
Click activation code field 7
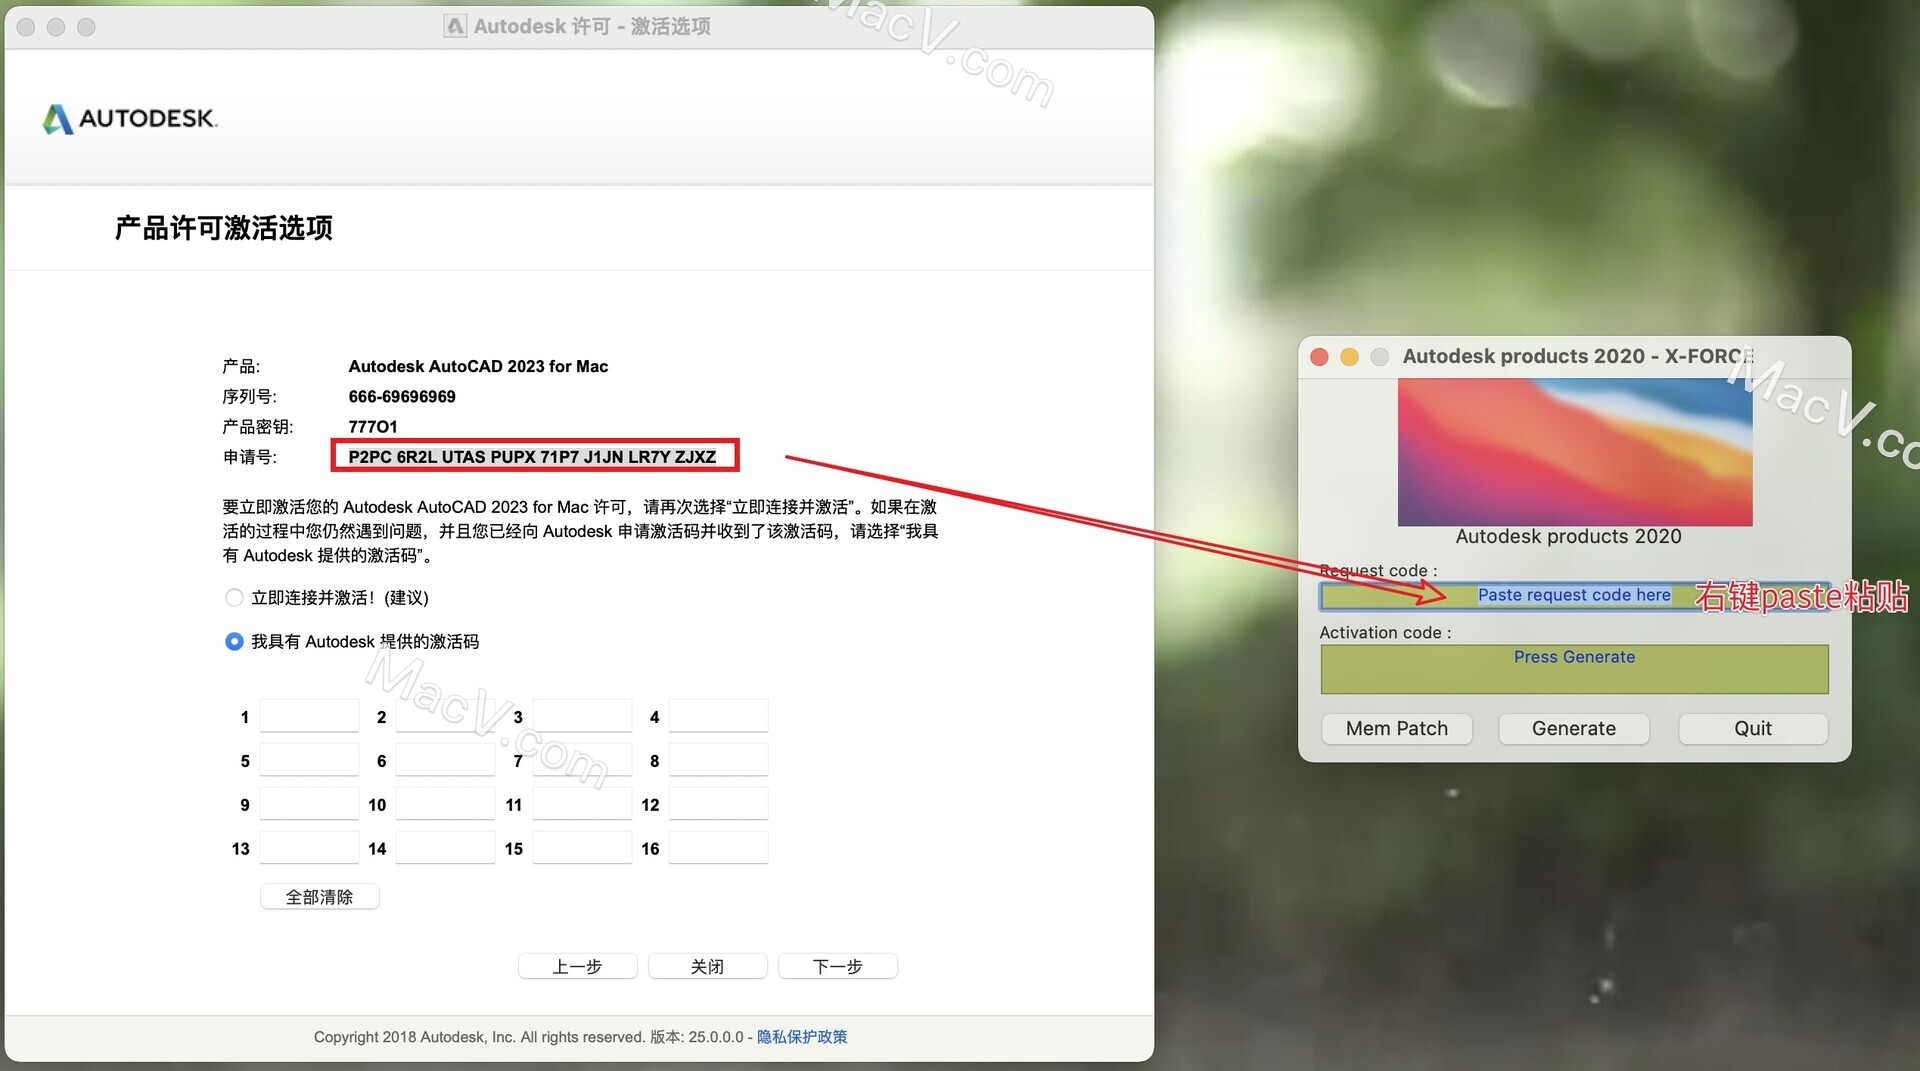(x=582, y=761)
